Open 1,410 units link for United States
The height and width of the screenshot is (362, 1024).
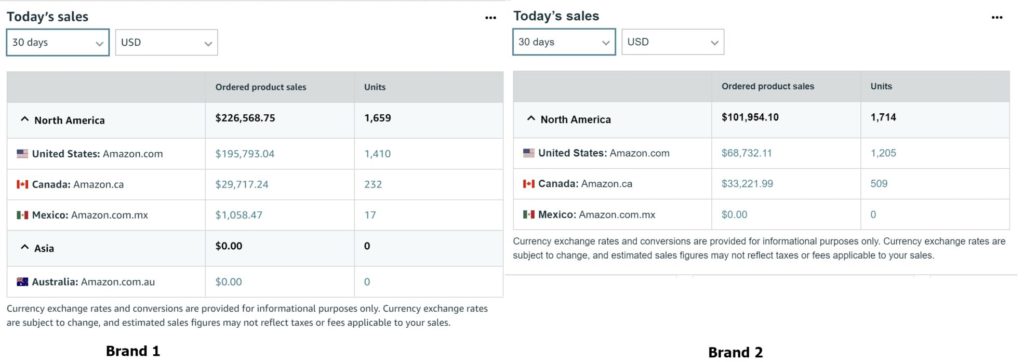coord(377,154)
